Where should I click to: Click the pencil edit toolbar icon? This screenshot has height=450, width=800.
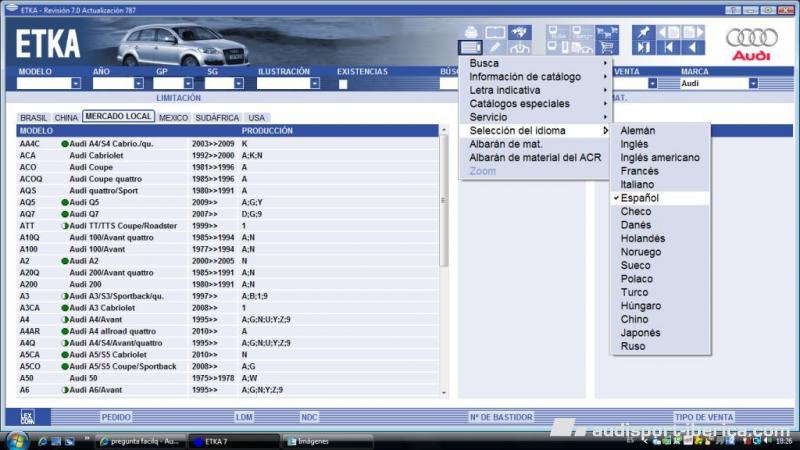coord(494,47)
